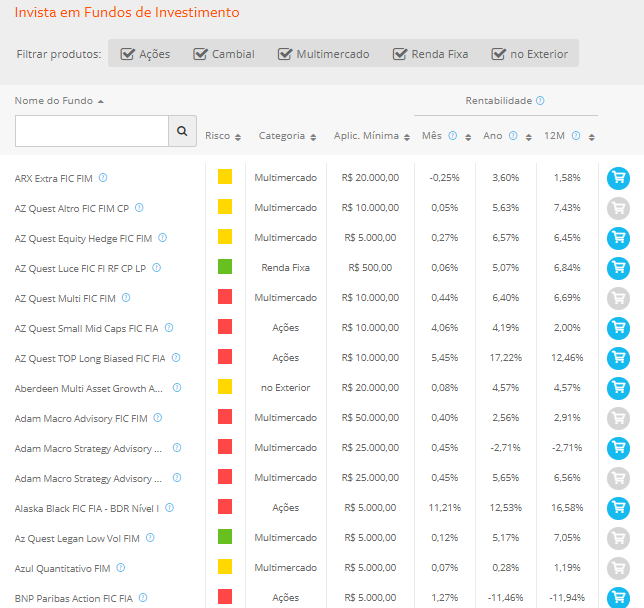Click info icon next to Rentabilidade header
This screenshot has height=608, width=644.
pyautogui.click(x=540, y=101)
